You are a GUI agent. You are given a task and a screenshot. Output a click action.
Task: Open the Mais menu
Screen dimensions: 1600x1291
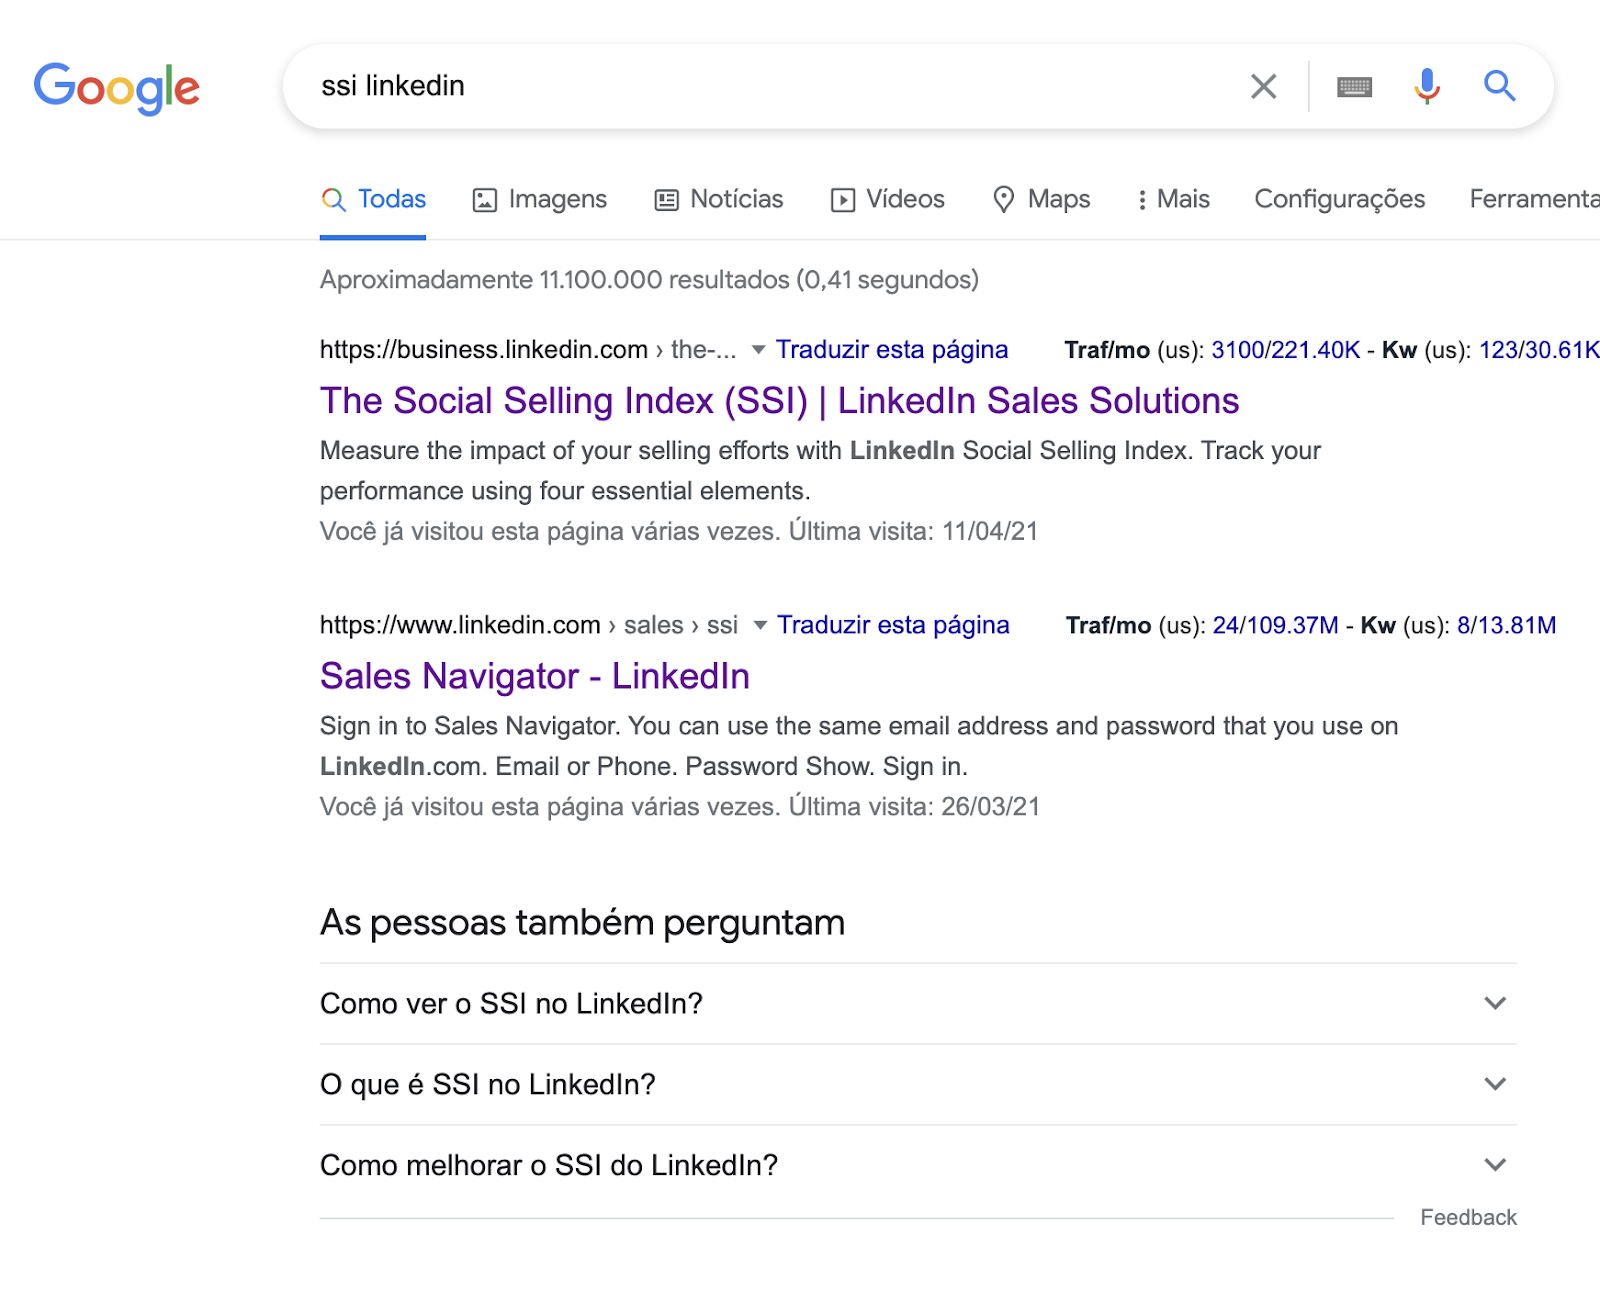click(x=1173, y=199)
